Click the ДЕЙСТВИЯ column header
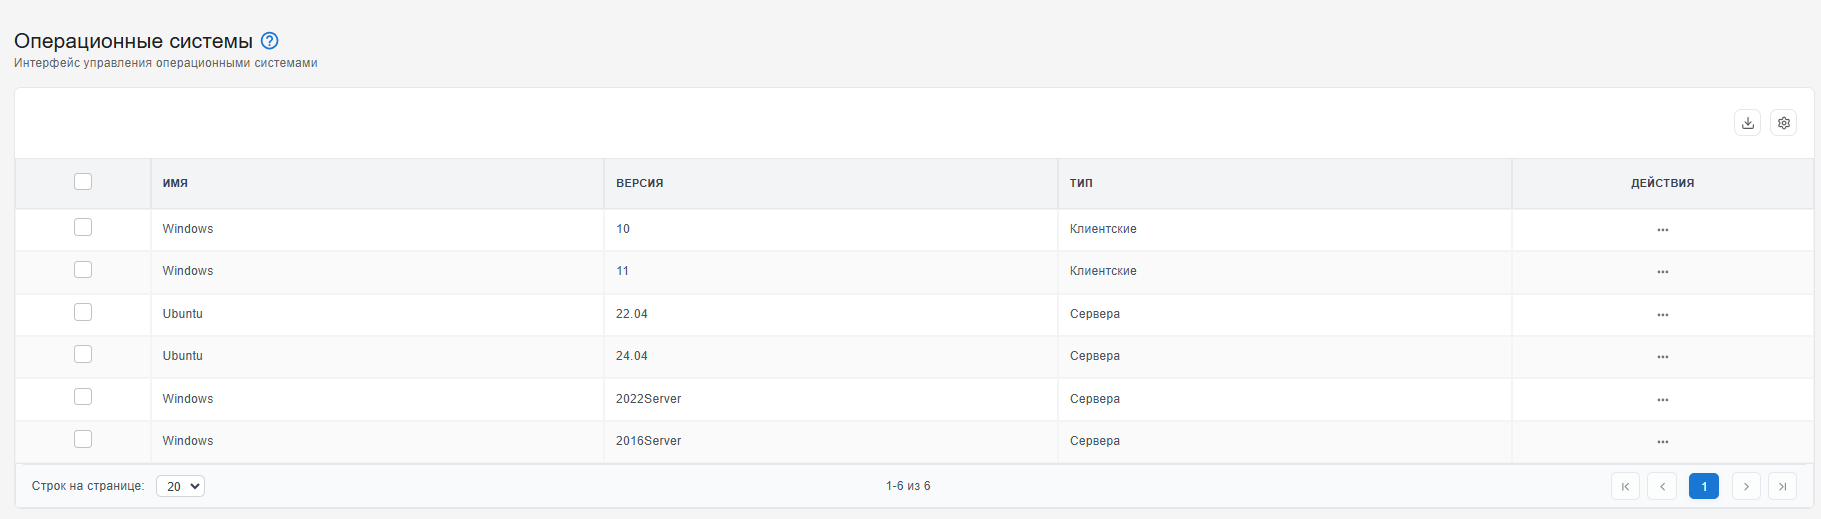 1662,183
